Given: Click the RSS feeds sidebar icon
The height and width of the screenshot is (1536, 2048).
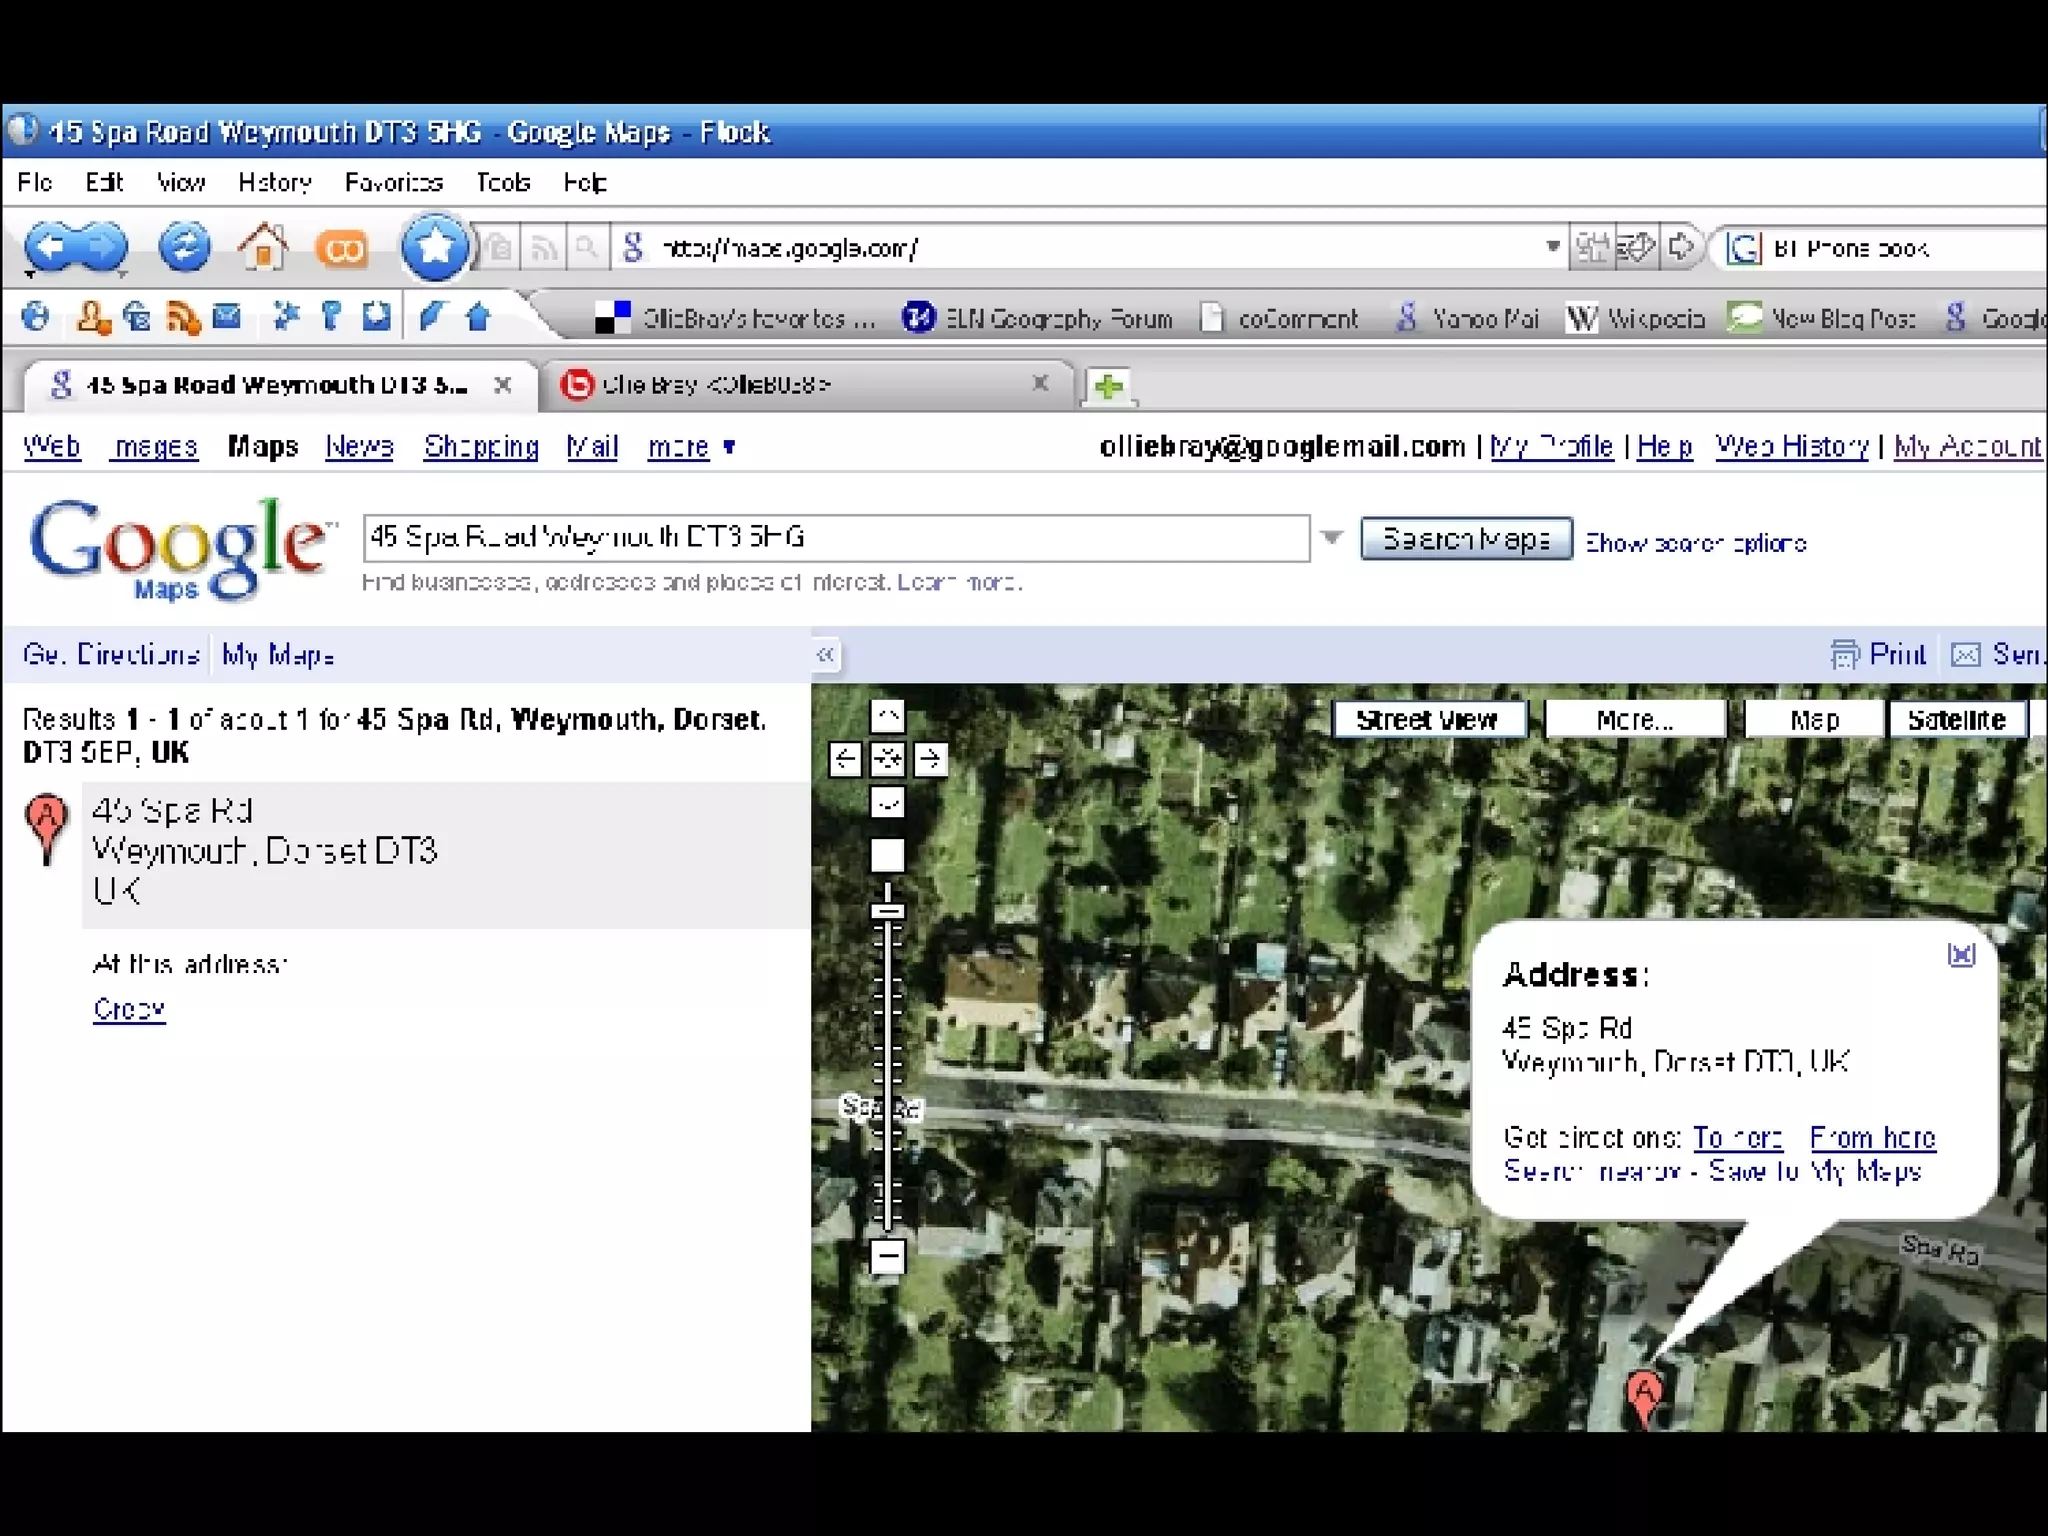Looking at the screenshot, I should coord(183,318).
